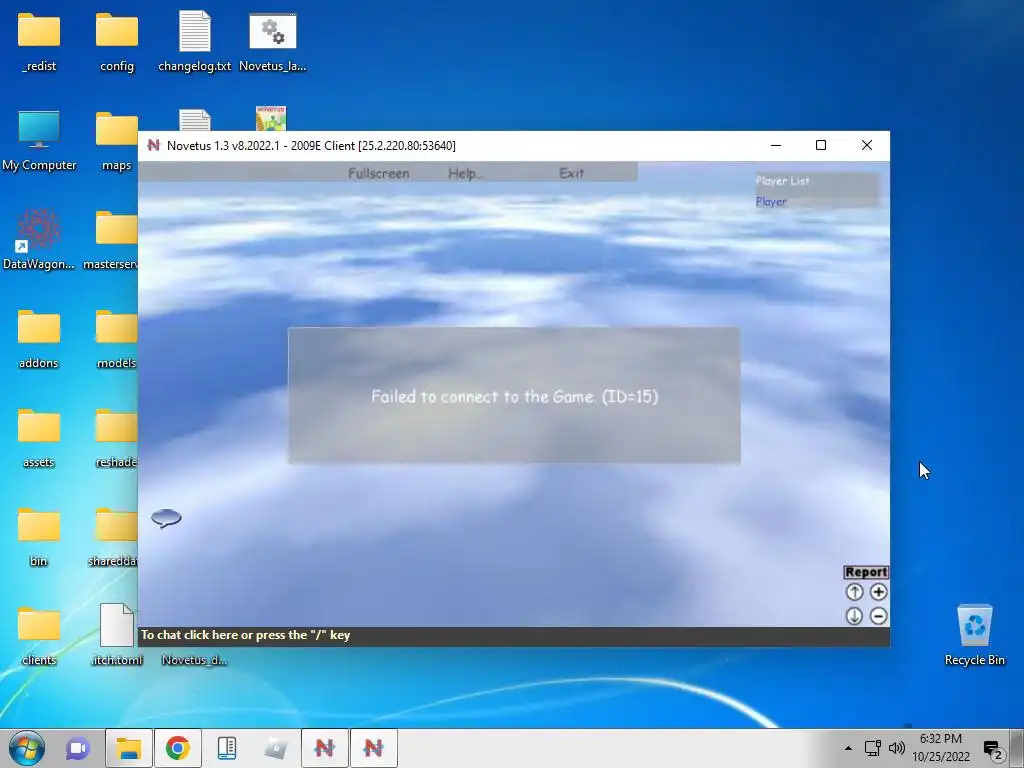Open network status tray icon
The image size is (1024, 768).
click(872, 748)
